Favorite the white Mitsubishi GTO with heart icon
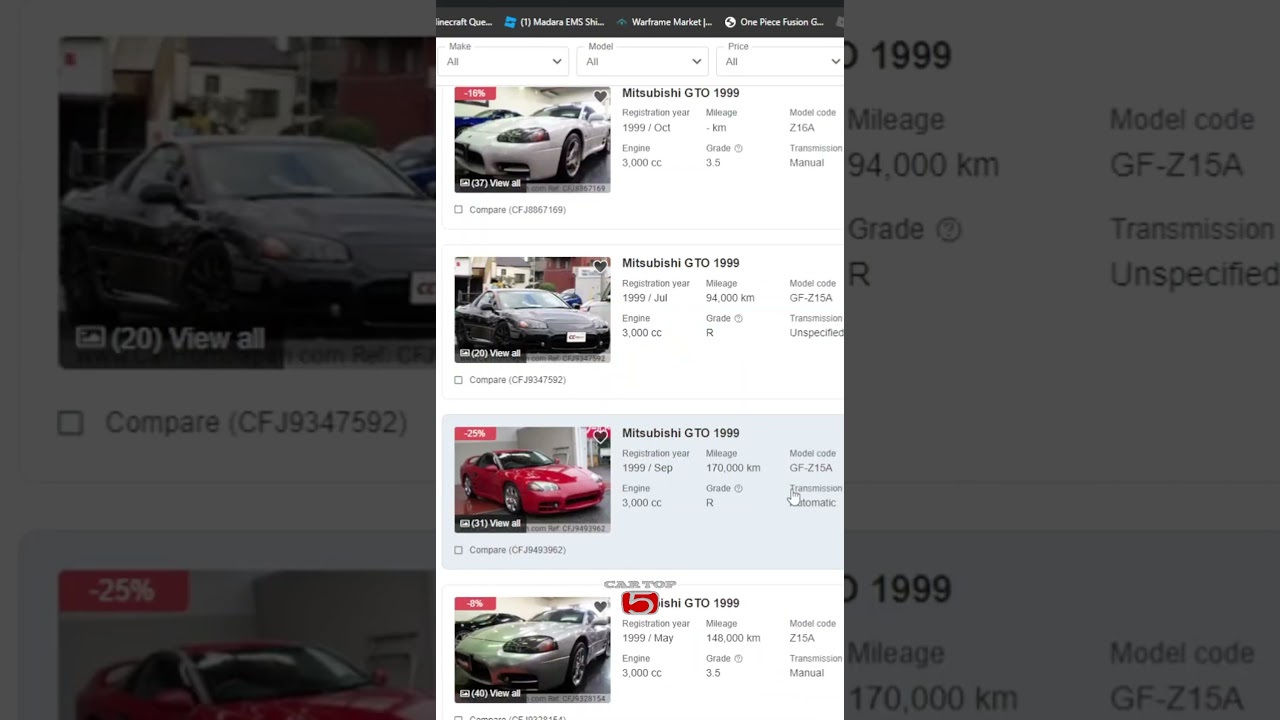Viewport: 1280px width, 720px height. tap(600, 97)
